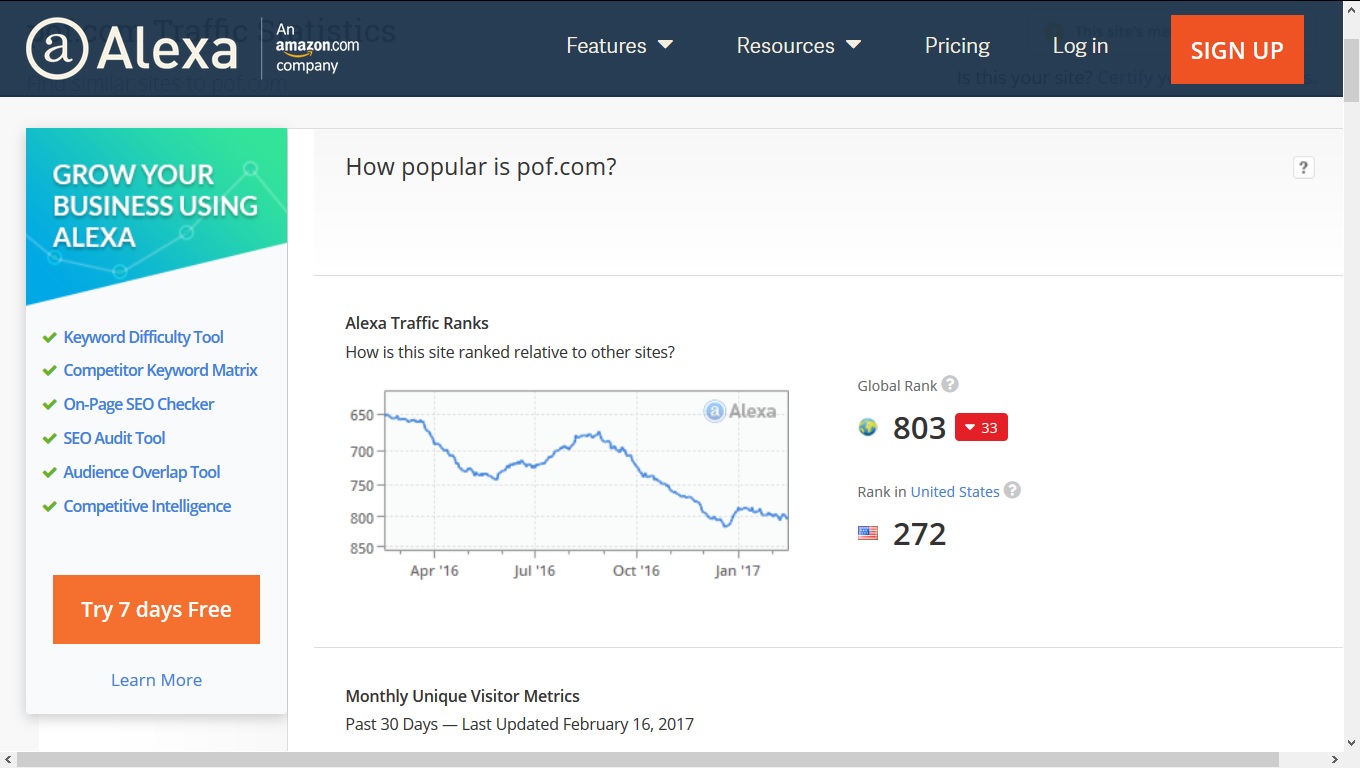Viewport: 1360px width, 768px height.
Task: Open the Pricing page
Action: tap(957, 46)
